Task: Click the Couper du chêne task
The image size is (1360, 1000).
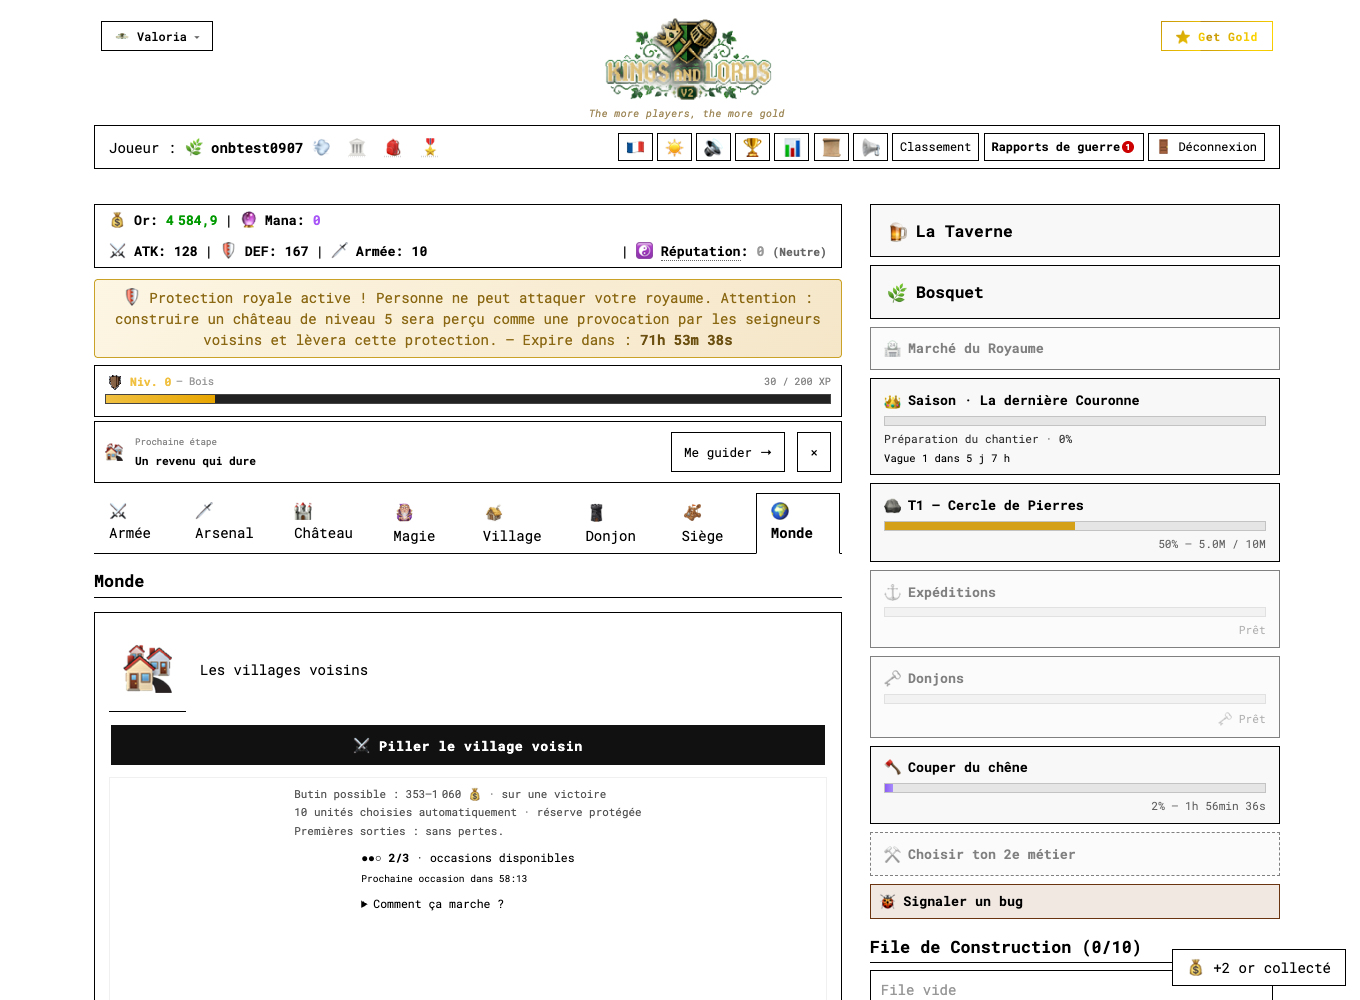Action: pyautogui.click(x=1075, y=785)
